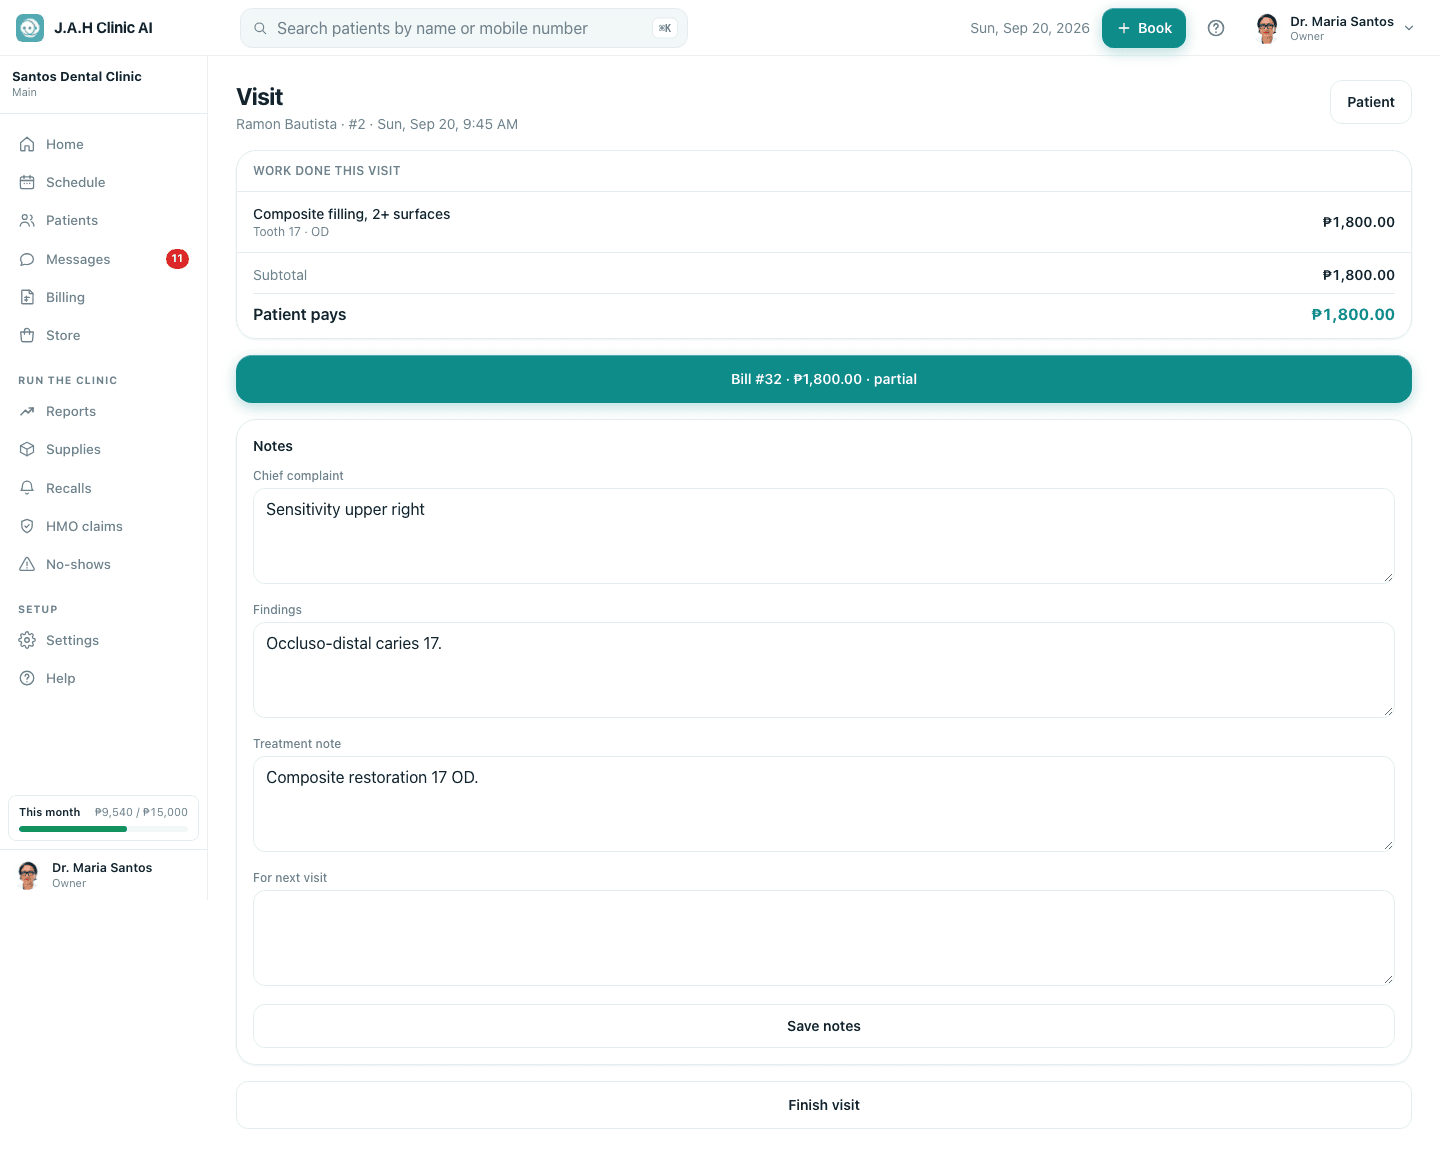Viewport: 1440px width, 1169px height.
Task: Click the This month revenue progress bar
Action: [x=103, y=829]
